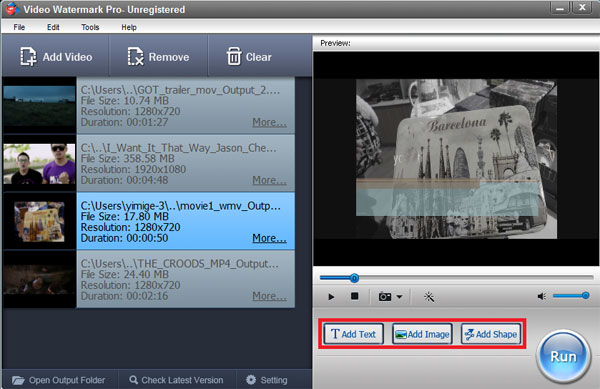Viewport: 600px width, 389px height.
Task: Add Shape watermark
Action: [x=491, y=334]
